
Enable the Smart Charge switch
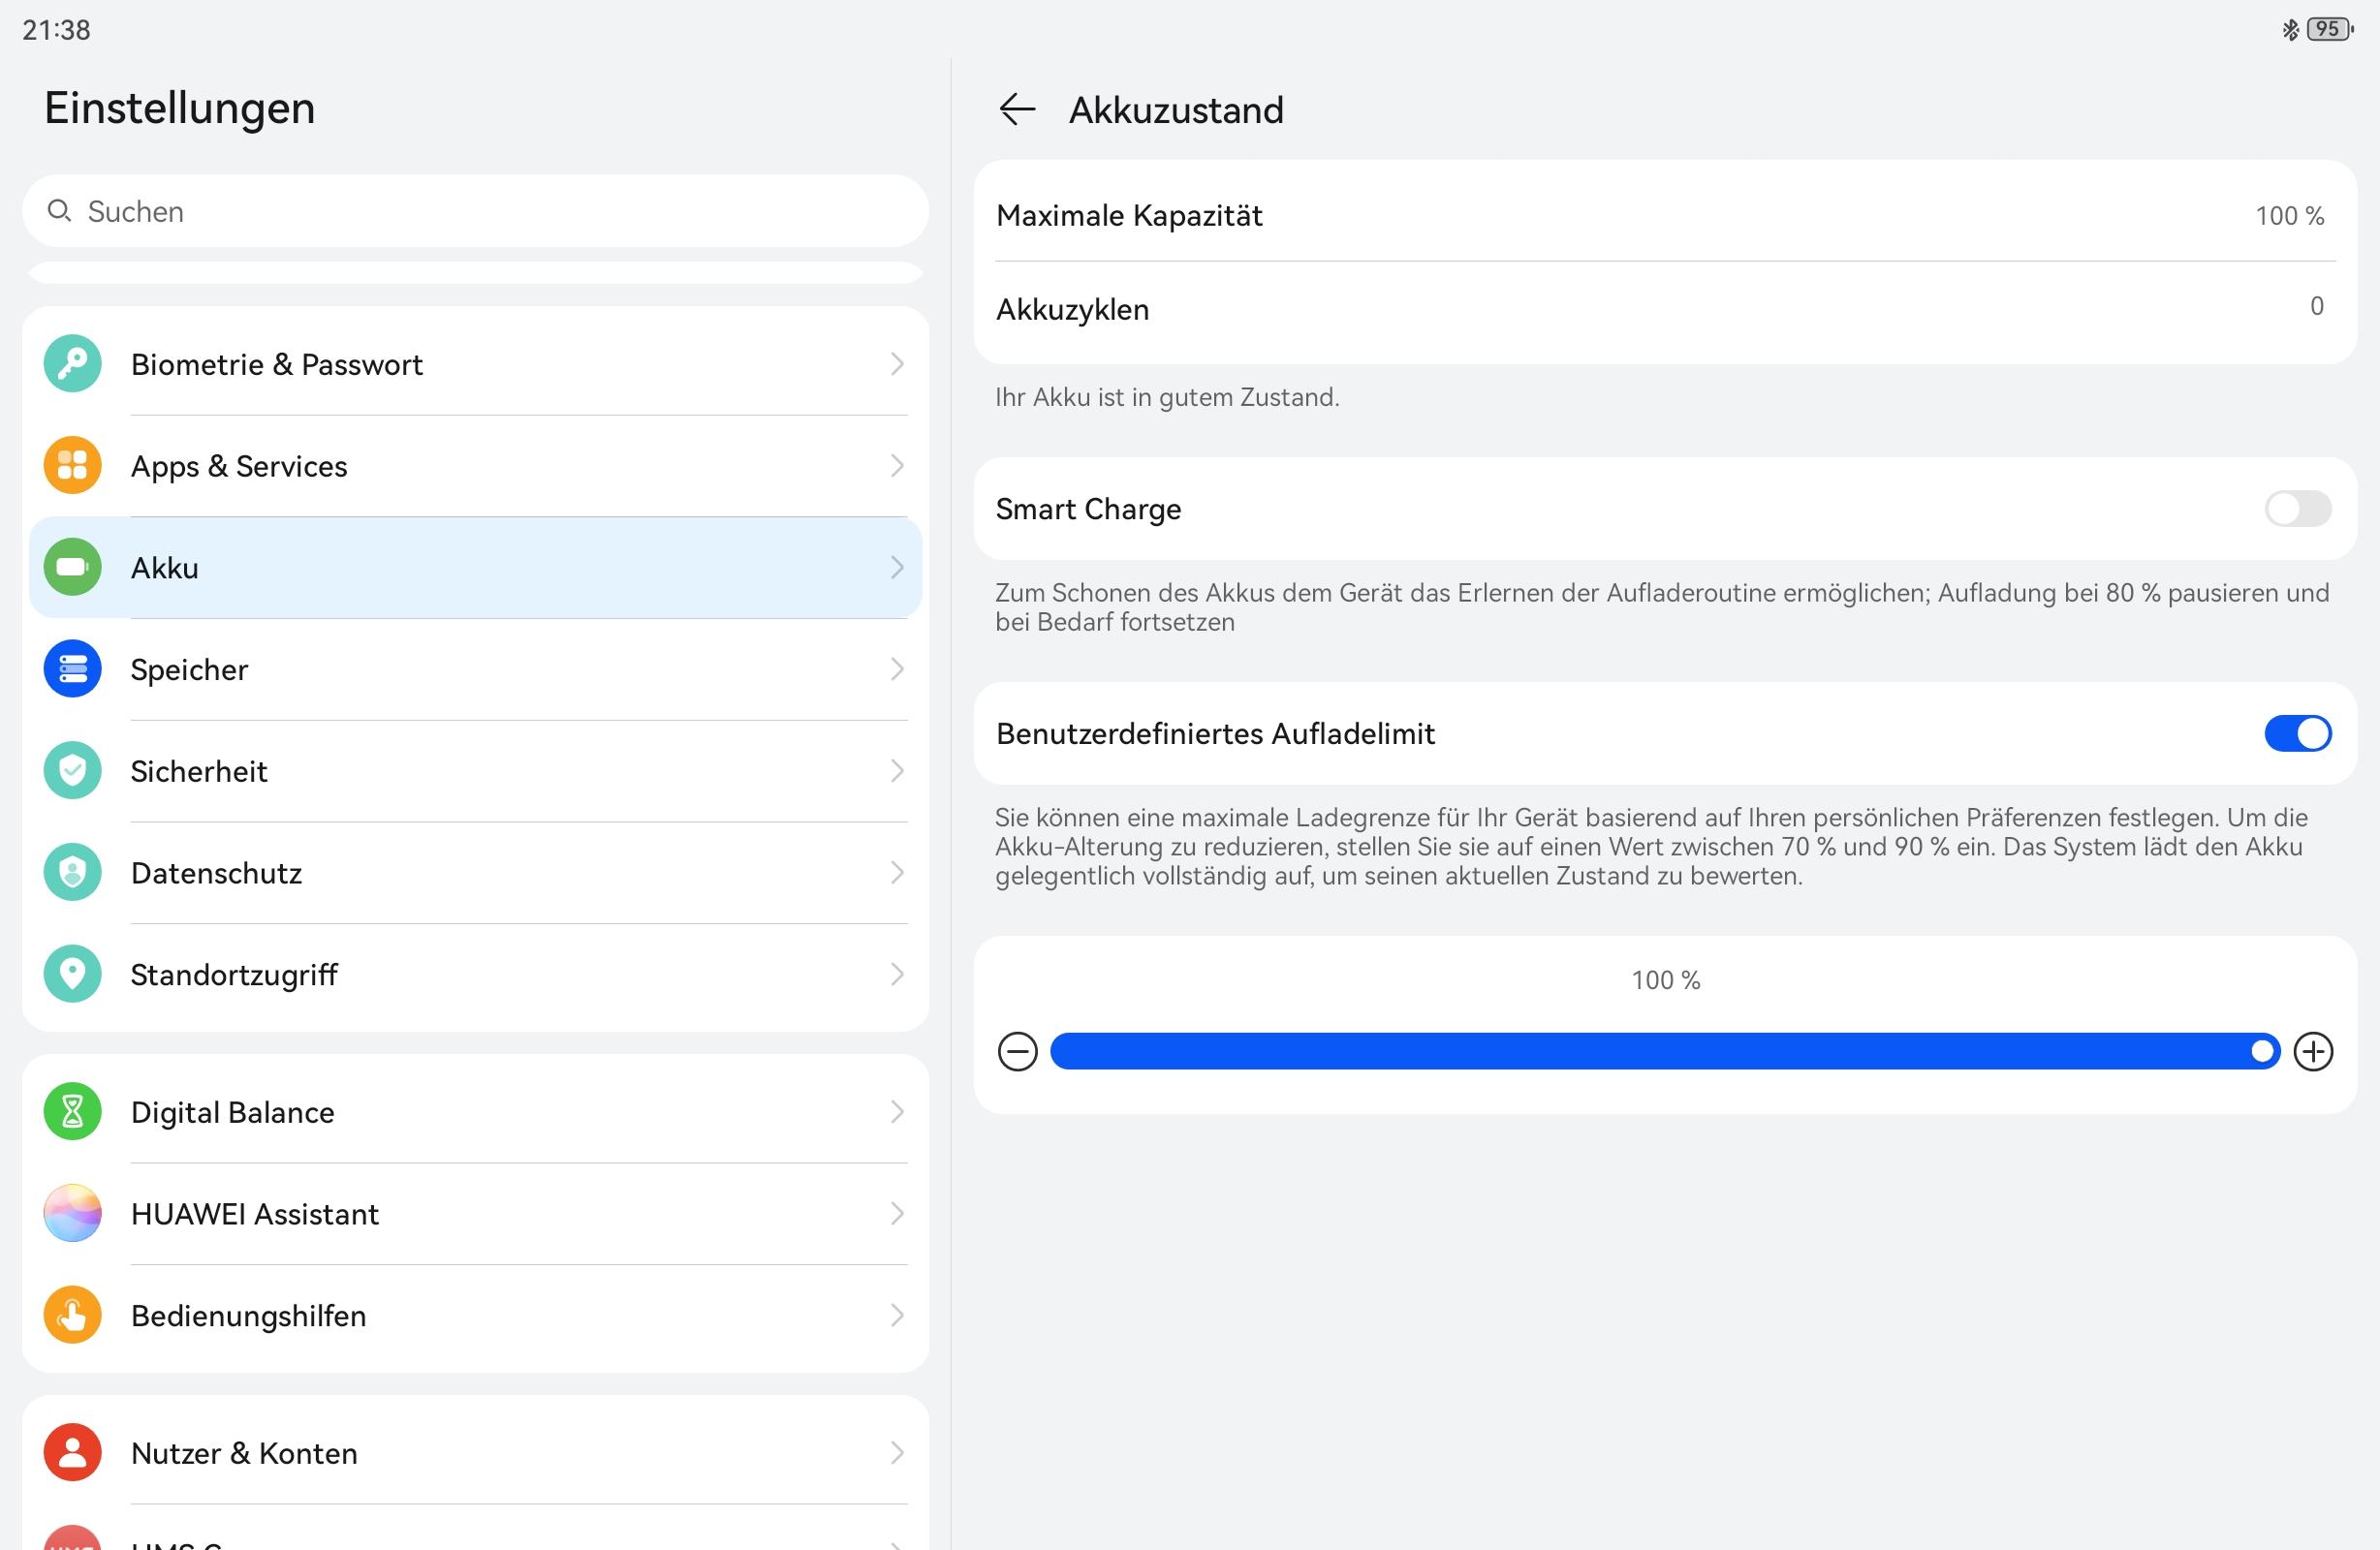pos(2297,509)
